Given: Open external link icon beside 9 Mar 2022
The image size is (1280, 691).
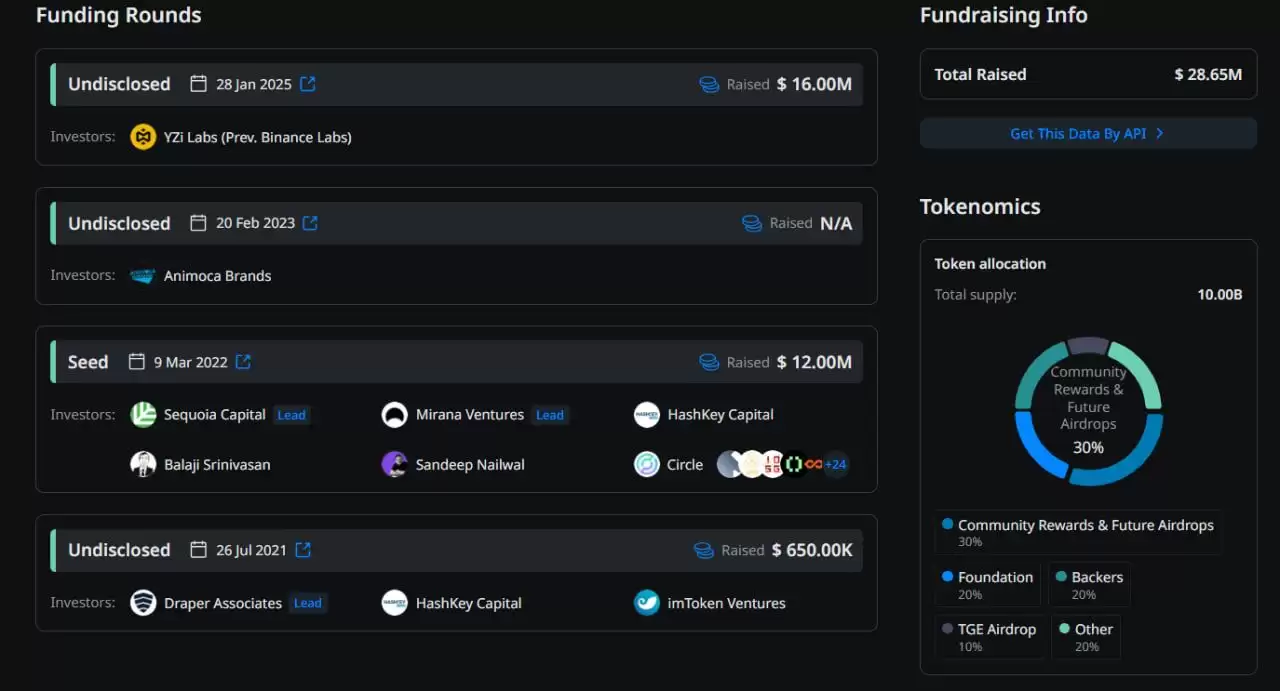Looking at the screenshot, I should click(x=243, y=362).
